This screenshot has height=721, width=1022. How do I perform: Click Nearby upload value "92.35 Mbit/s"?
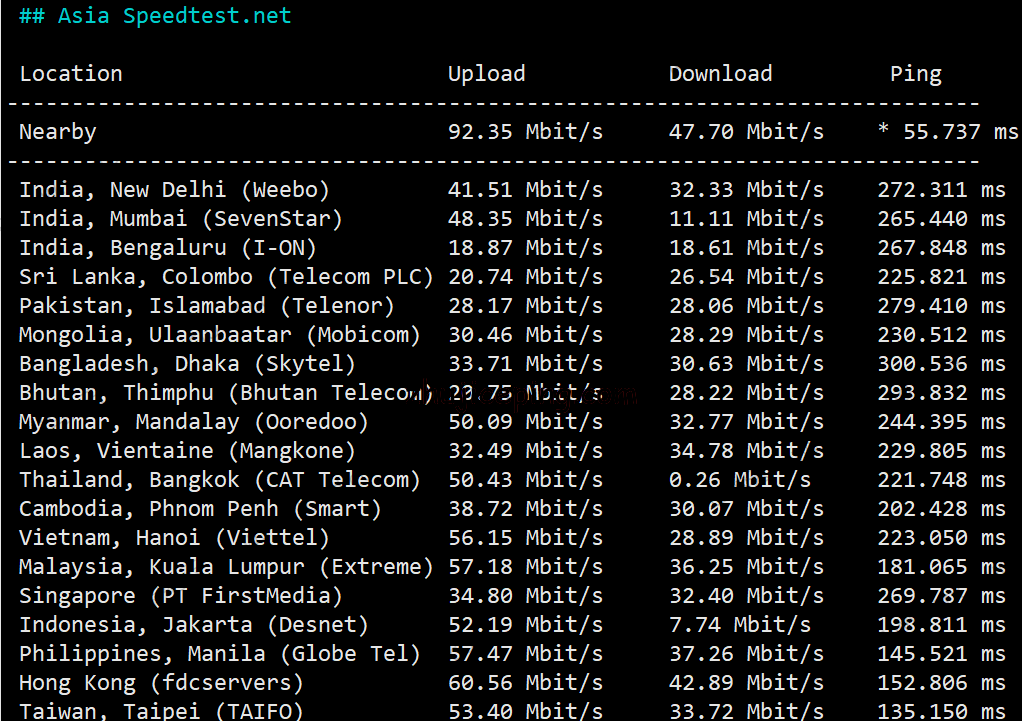pyautogui.click(x=525, y=132)
